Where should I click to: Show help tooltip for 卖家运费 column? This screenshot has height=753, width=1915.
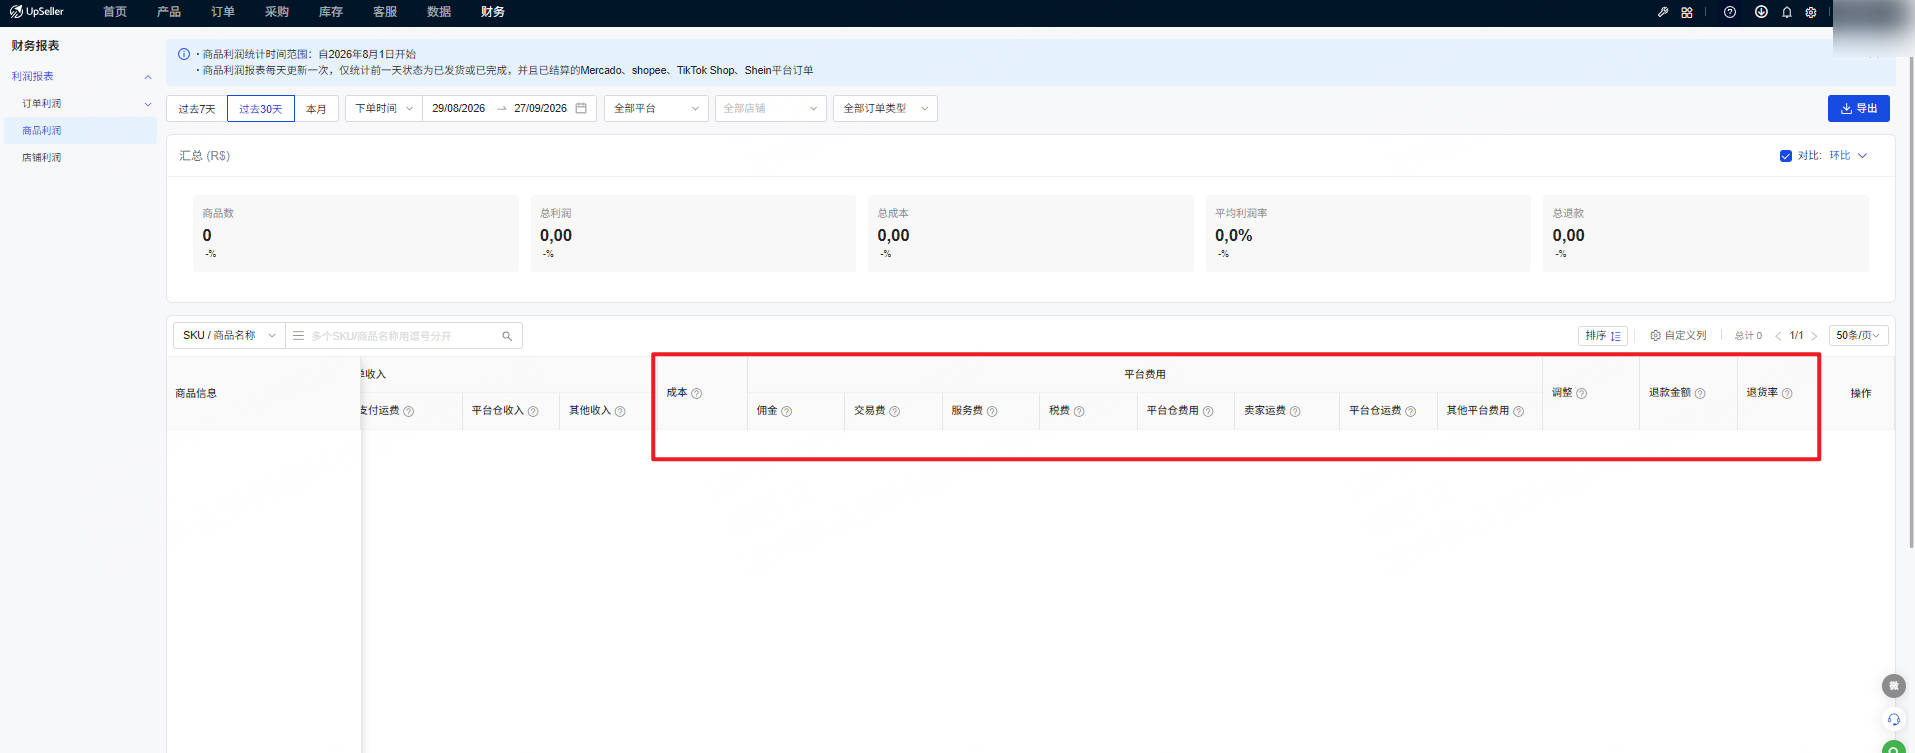pos(1295,411)
